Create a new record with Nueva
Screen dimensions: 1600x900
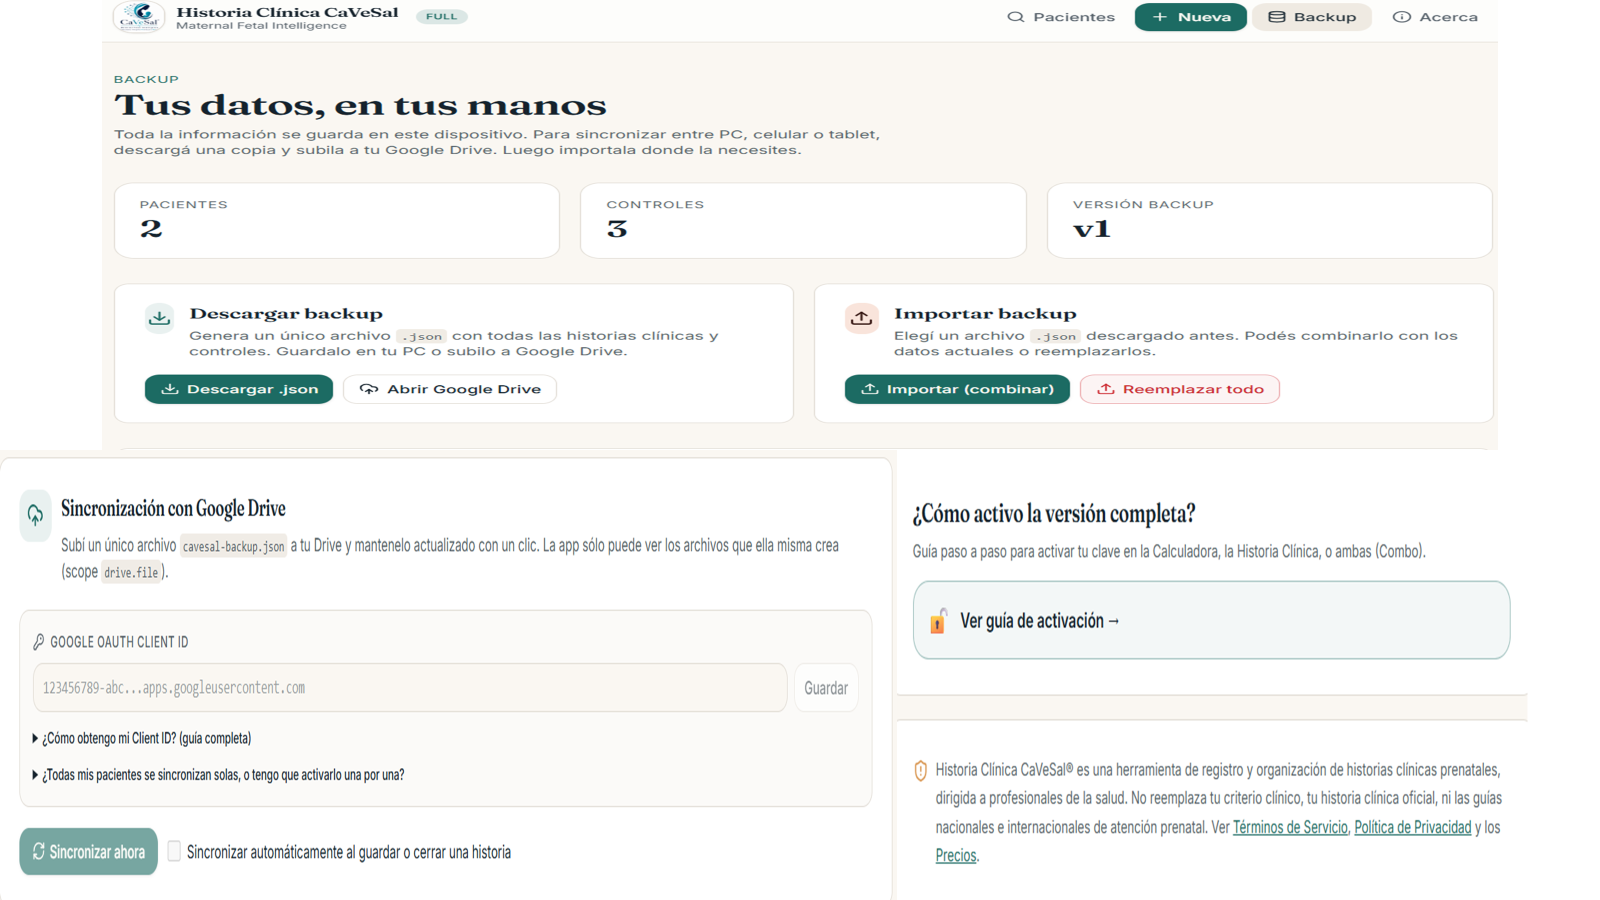click(1190, 17)
